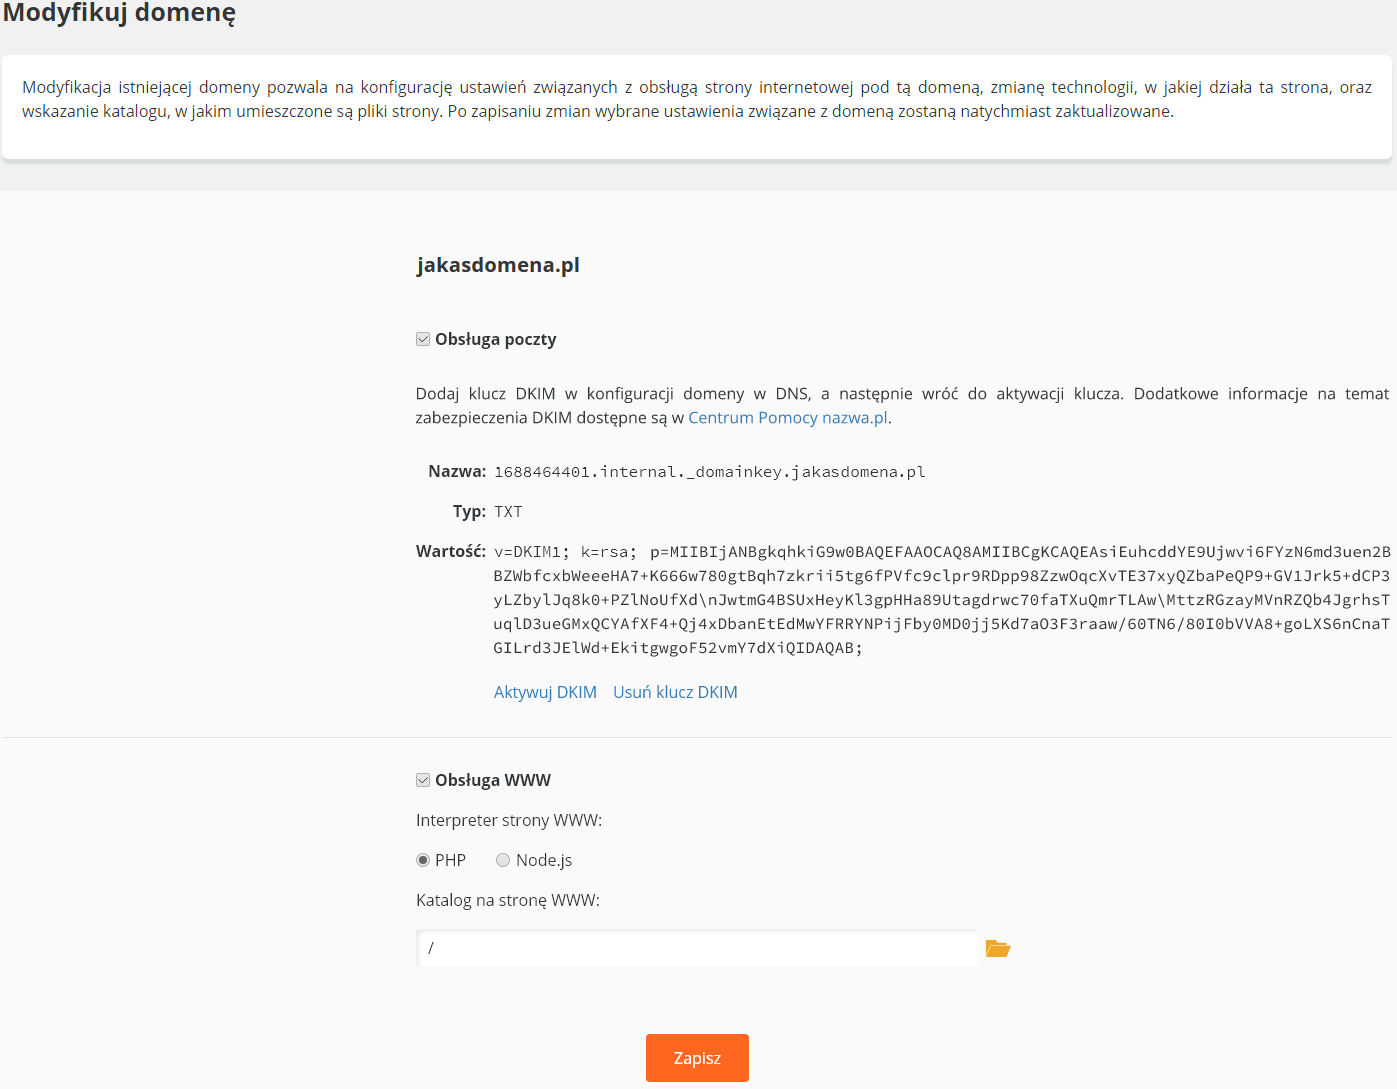The image size is (1397, 1089).
Task: Toggle the Obsługa WWW checkbox
Action: click(x=423, y=780)
